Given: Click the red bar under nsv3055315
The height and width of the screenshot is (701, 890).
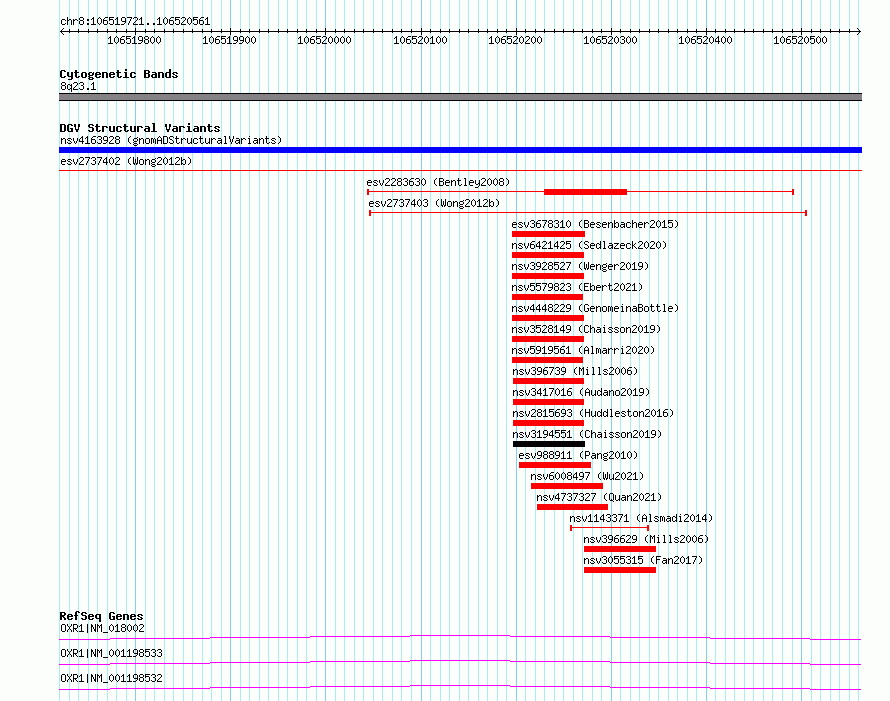Looking at the screenshot, I should point(620,570).
